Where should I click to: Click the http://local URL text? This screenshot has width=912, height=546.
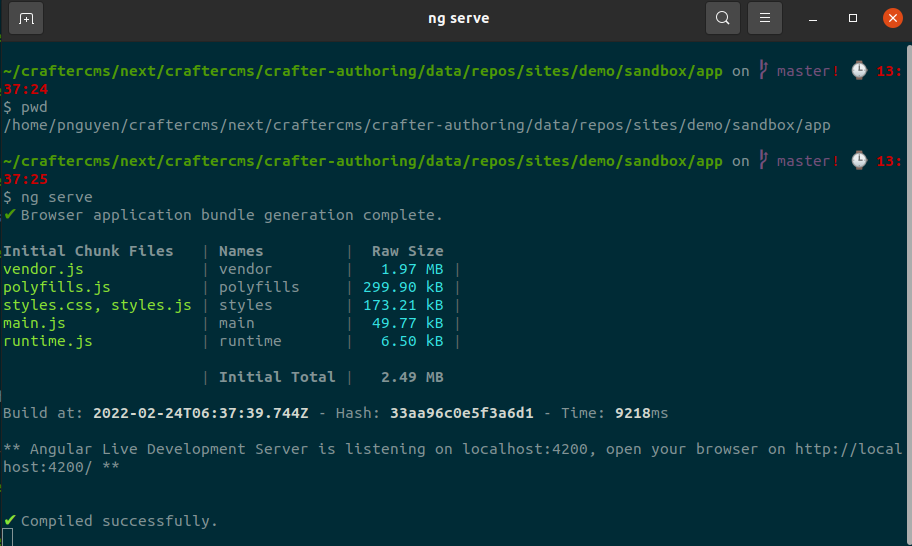[x=848, y=449]
